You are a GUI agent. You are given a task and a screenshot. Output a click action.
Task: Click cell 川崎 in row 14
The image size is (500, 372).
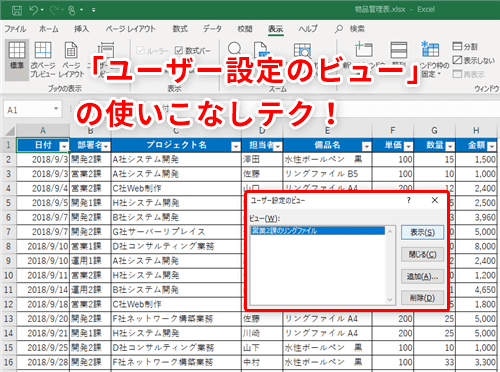click(262, 333)
